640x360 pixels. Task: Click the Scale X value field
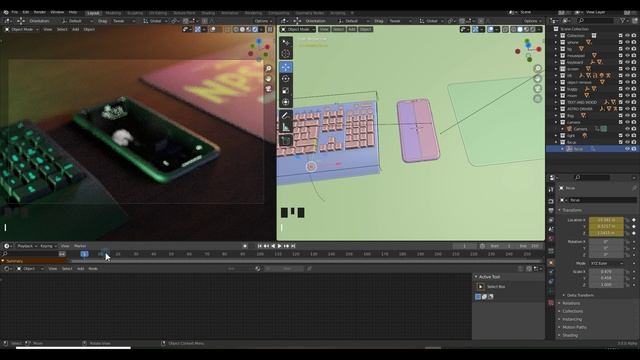point(606,272)
